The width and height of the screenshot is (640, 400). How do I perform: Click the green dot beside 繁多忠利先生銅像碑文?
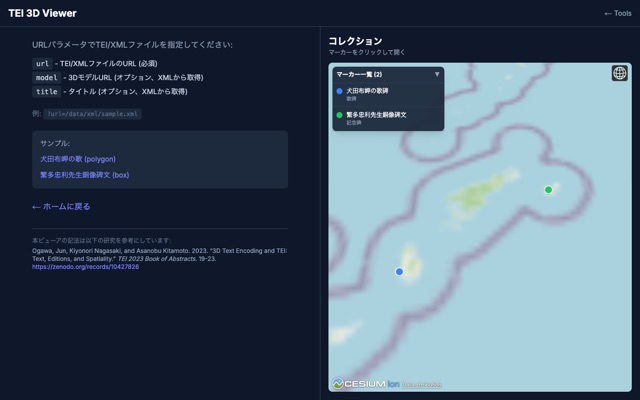[x=339, y=115]
